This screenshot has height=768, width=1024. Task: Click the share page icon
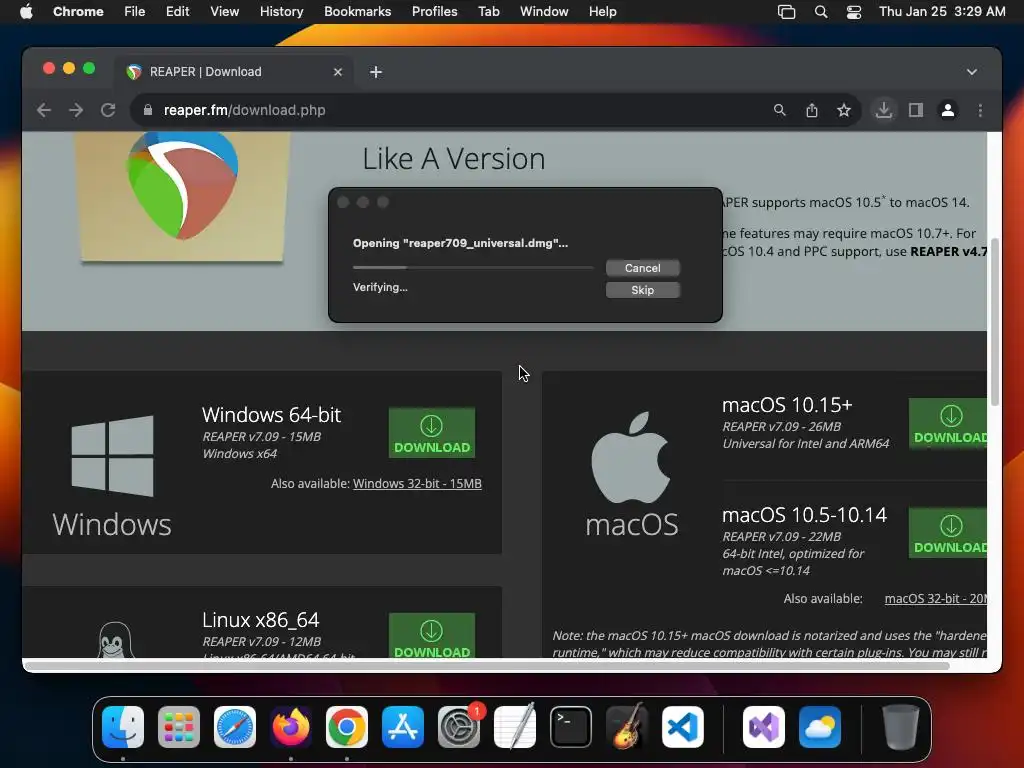coord(812,110)
